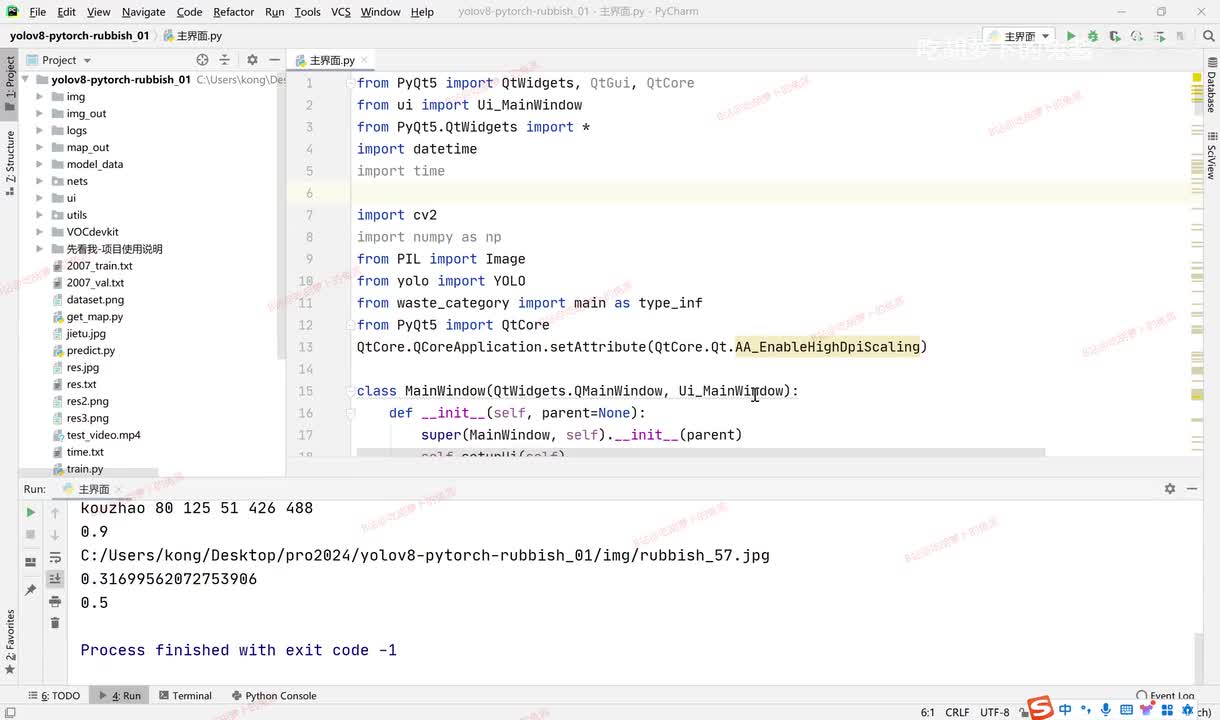
Task: Close the 主界面 Run tab
Action: [118, 489]
